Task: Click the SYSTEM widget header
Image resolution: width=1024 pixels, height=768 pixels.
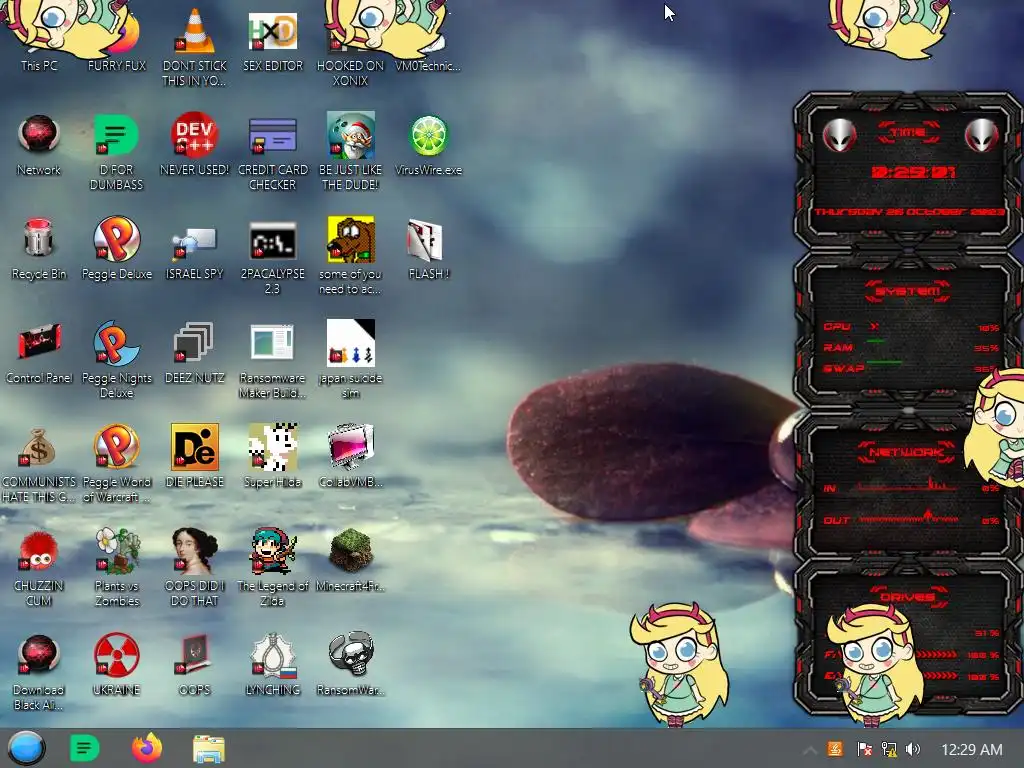Action: [x=908, y=291]
